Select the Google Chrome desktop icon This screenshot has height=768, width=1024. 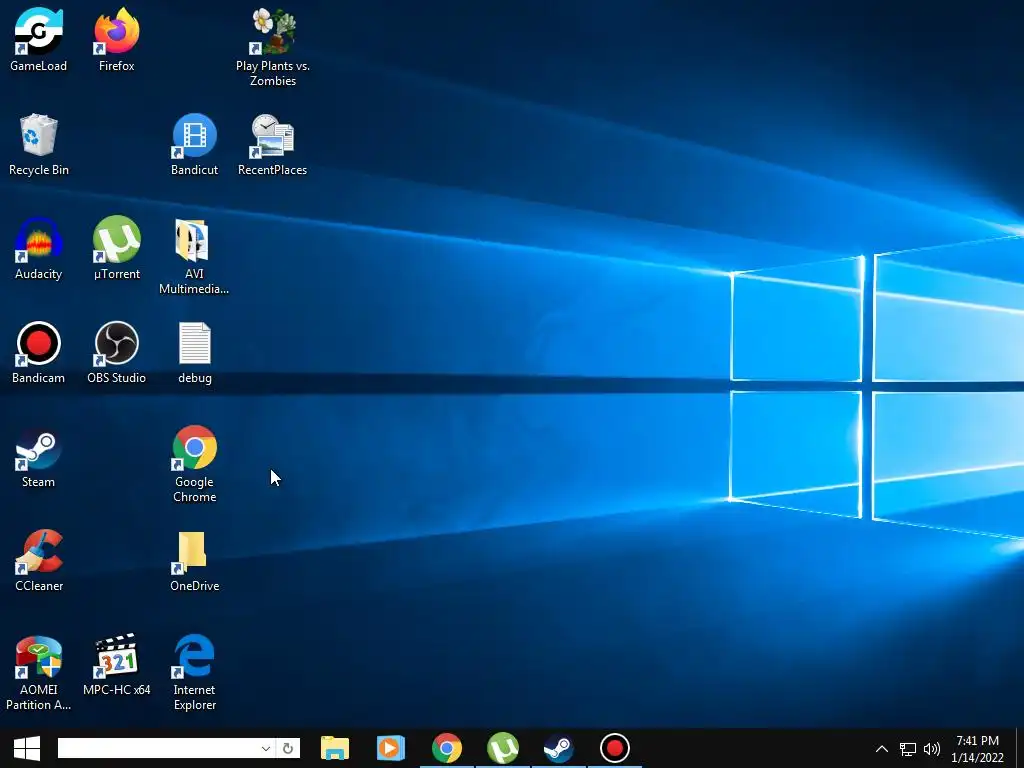tap(195, 464)
